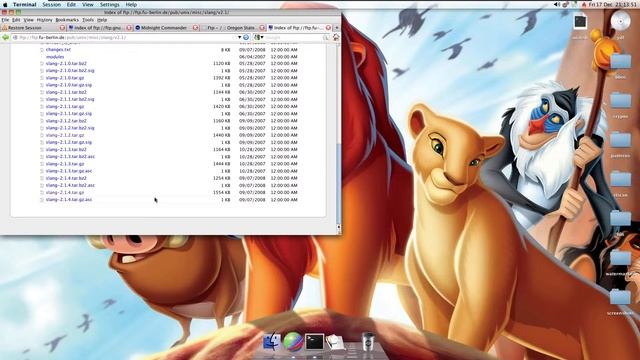
Task: Open URL history dropdown arrow
Action: [x=240, y=37]
